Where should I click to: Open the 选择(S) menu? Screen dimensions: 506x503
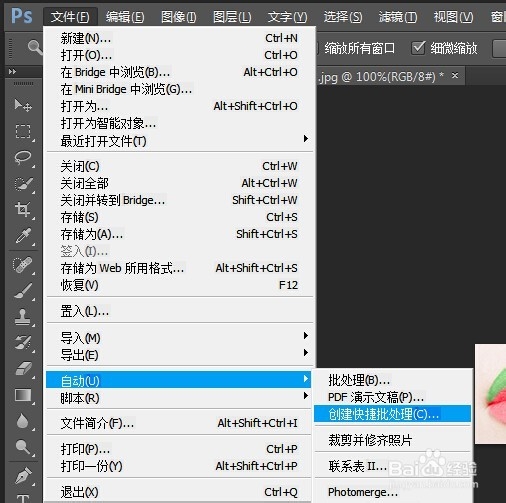pos(343,16)
